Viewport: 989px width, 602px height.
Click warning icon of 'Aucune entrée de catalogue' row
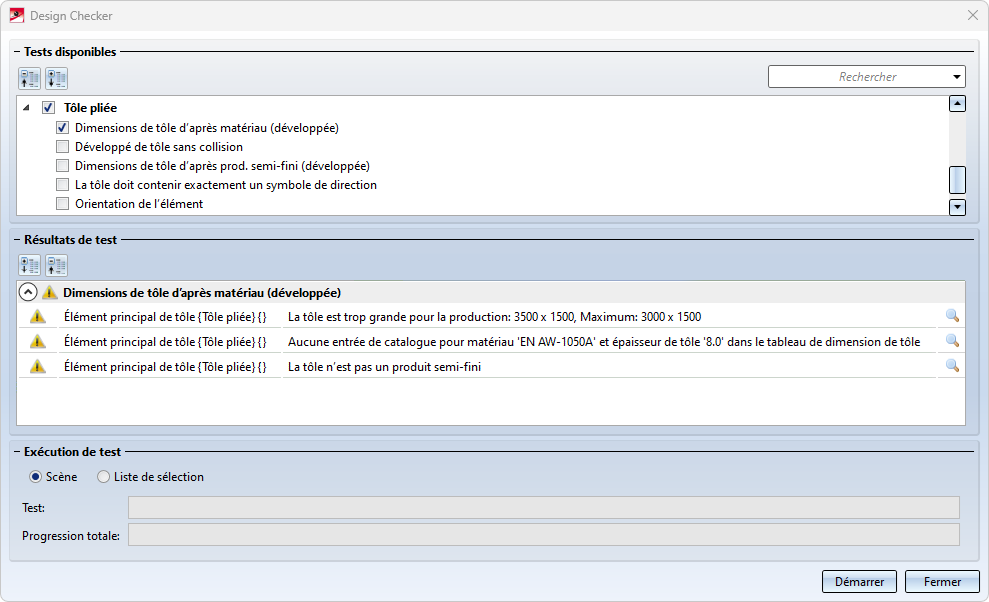(38, 341)
